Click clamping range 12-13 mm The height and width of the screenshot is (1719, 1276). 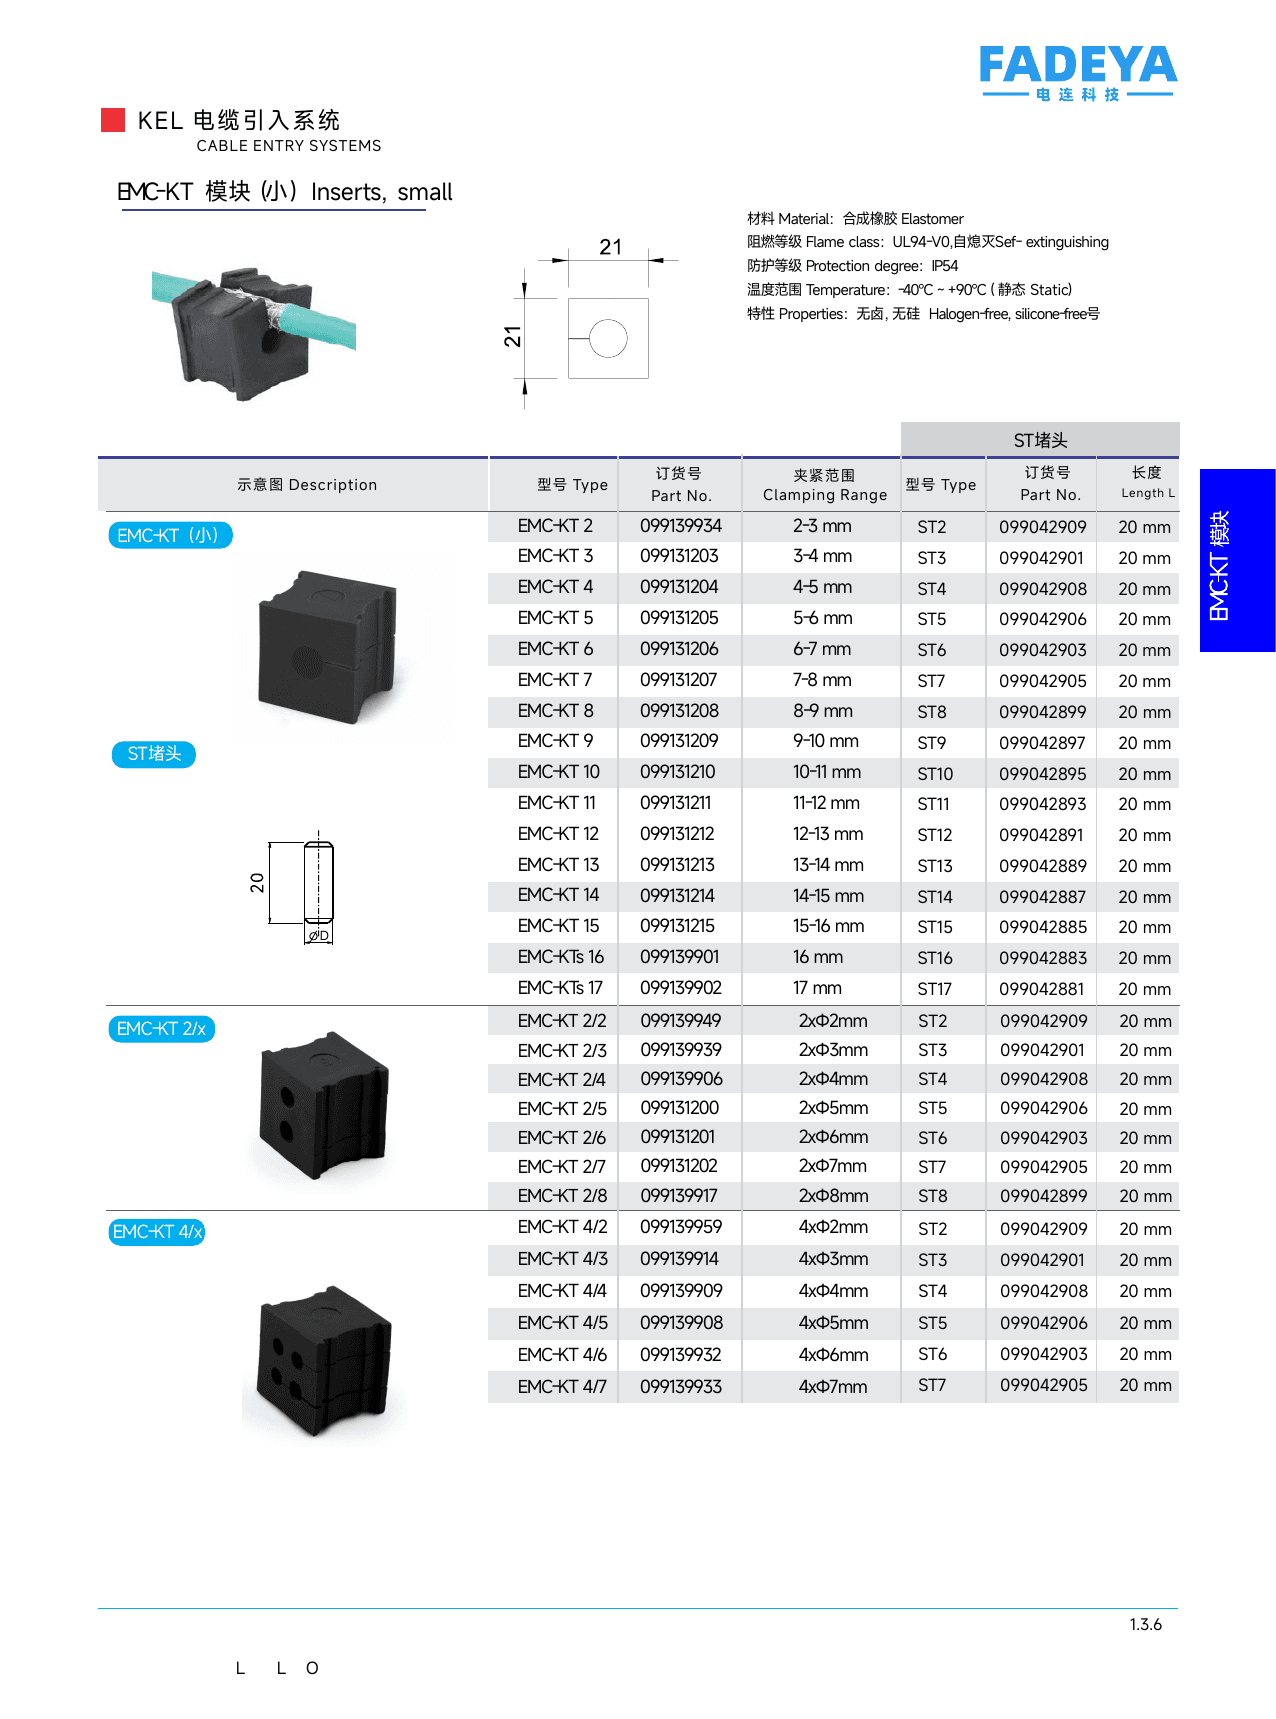coord(828,834)
